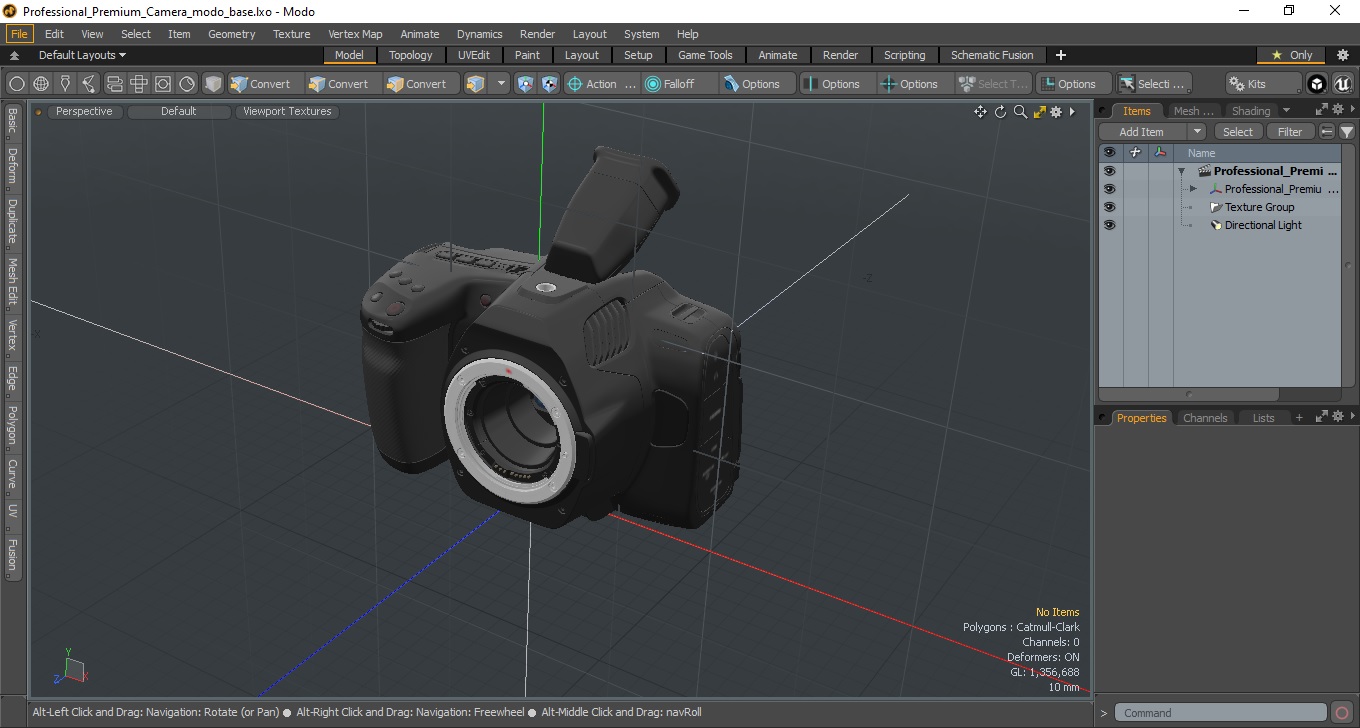The width and height of the screenshot is (1360, 728).
Task: Open Options next to the Falloff button
Action: point(758,84)
